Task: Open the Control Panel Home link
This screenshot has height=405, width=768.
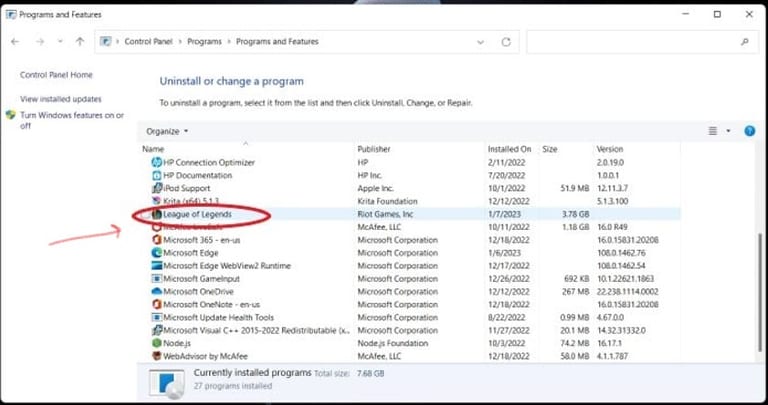Action: click(56, 75)
